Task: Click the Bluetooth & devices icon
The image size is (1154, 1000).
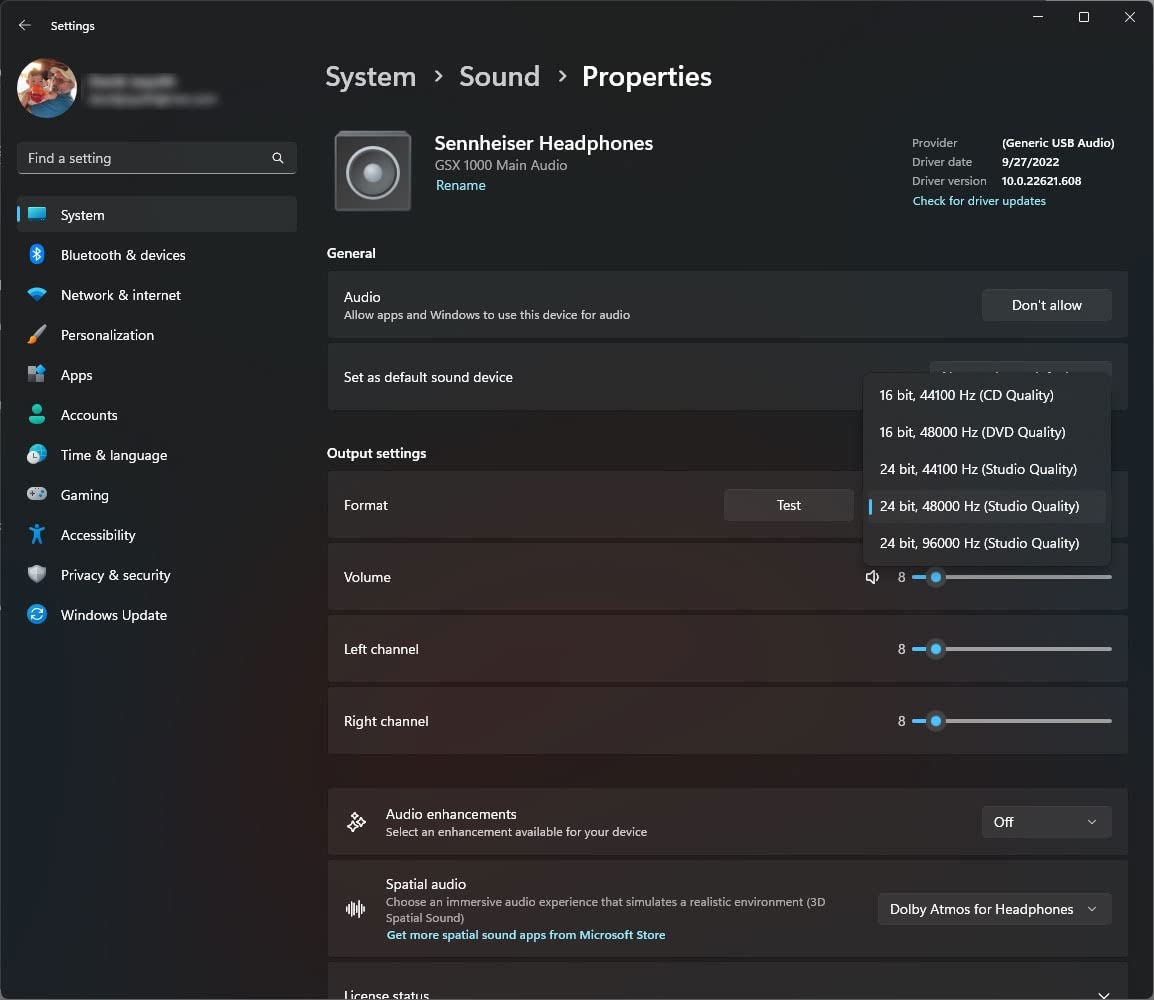Action: [x=37, y=255]
